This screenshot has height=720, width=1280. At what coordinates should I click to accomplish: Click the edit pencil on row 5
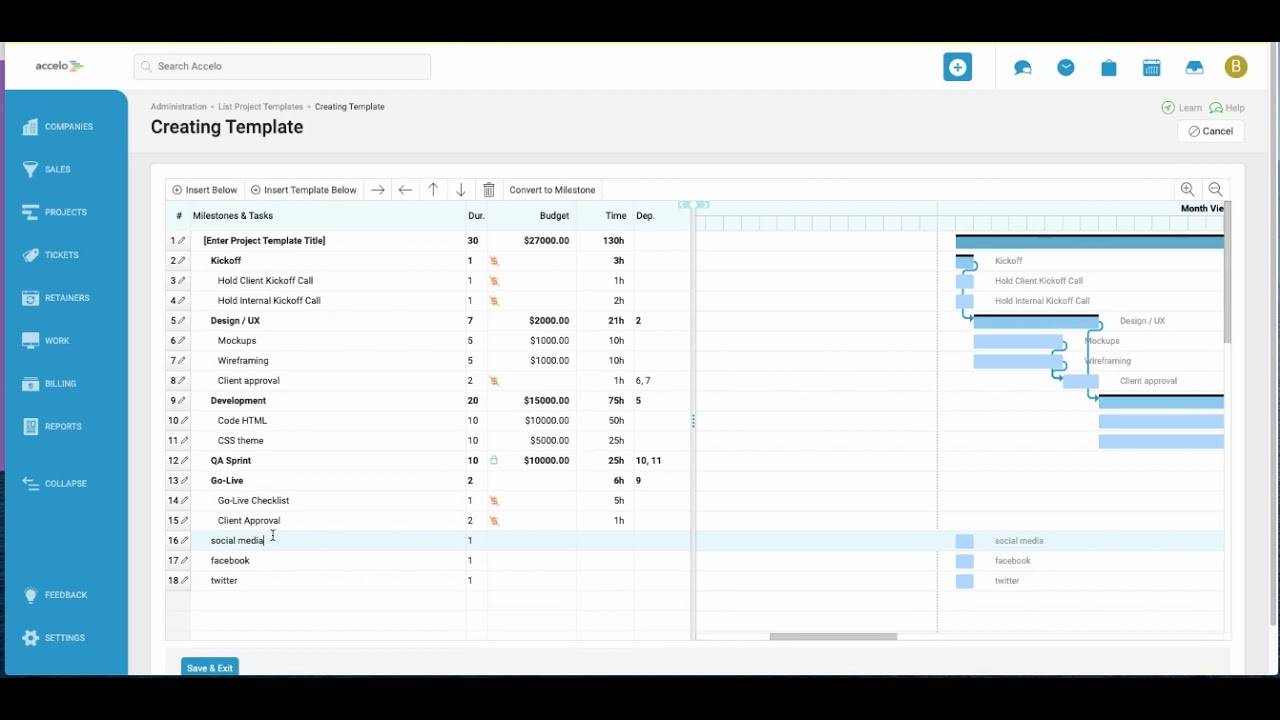point(182,321)
